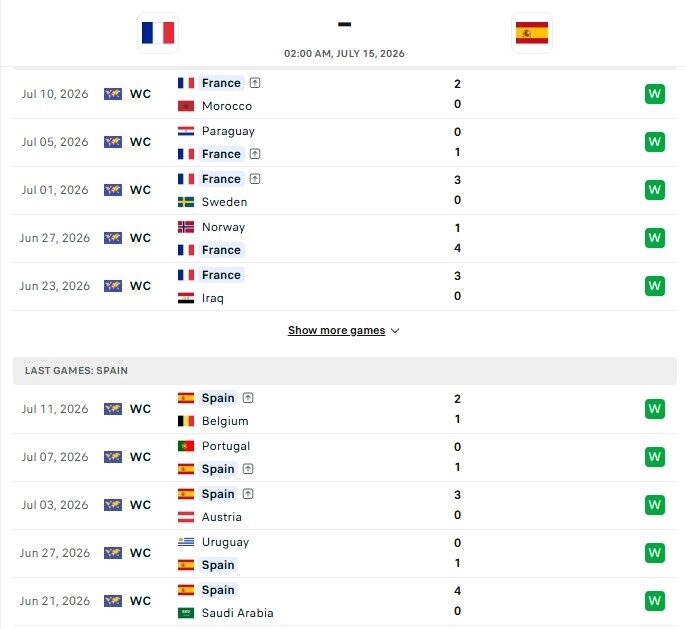Image resolution: width=686 pixels, height=629 pixels.
Task: Open the Last Games: Spain section header
Action: tap(345, 370)
